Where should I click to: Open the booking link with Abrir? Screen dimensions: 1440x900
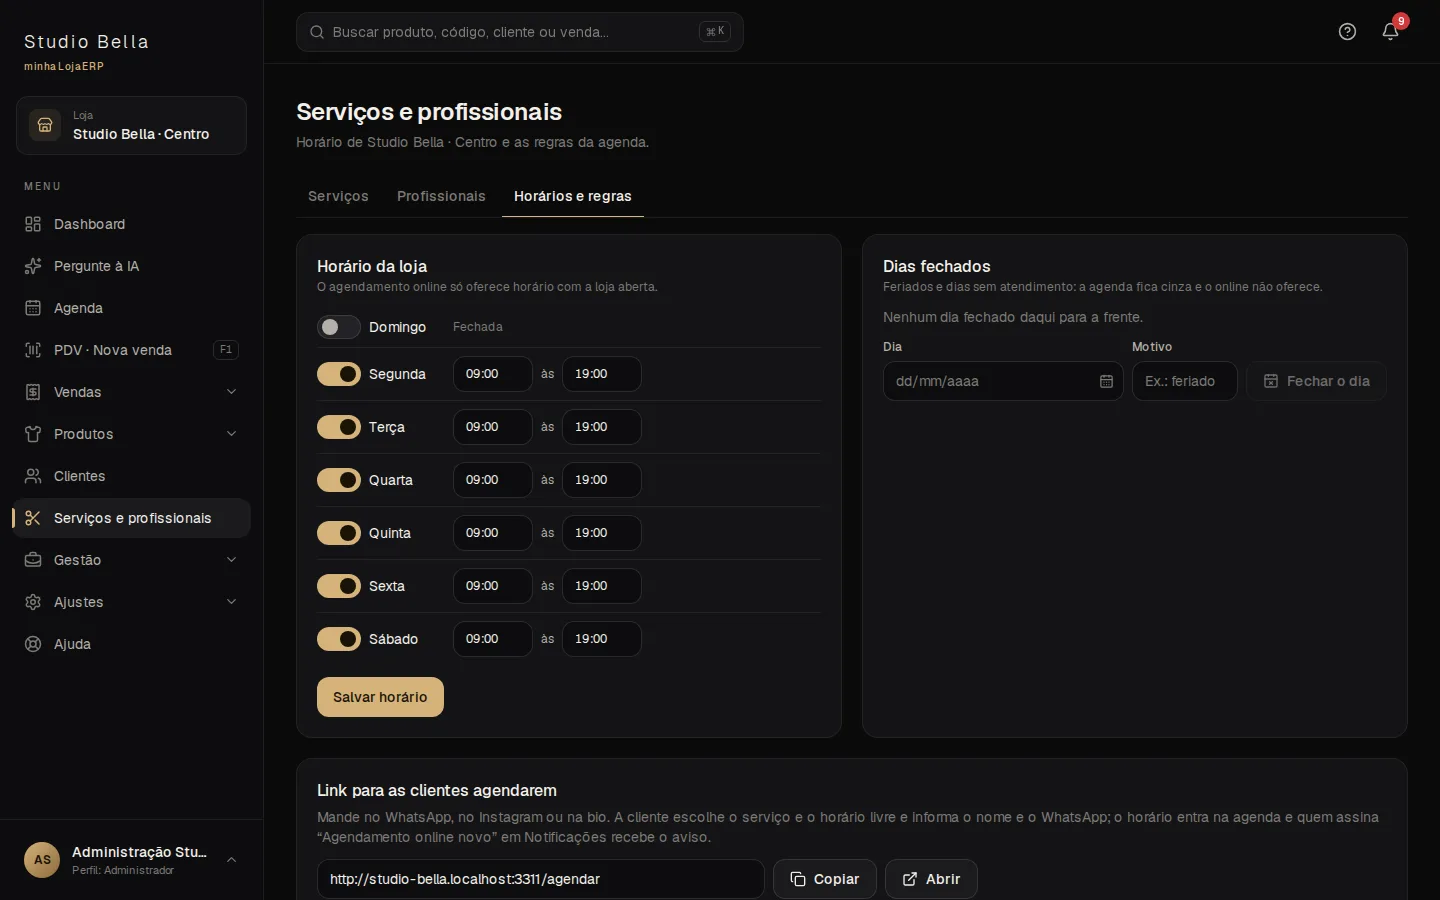tap(931, 879)
